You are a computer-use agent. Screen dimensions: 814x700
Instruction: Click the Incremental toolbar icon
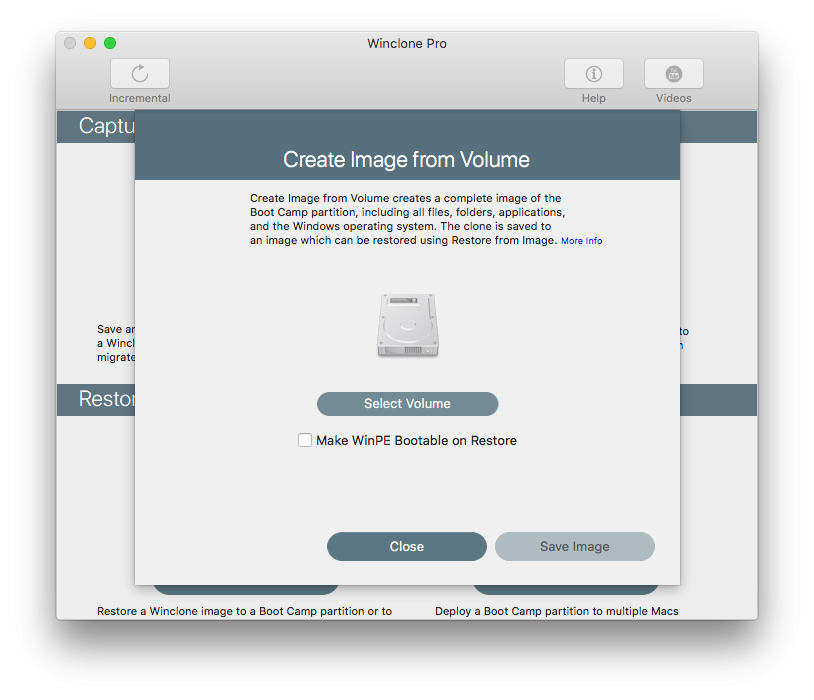pyautogui.click(x=140, y=74)
